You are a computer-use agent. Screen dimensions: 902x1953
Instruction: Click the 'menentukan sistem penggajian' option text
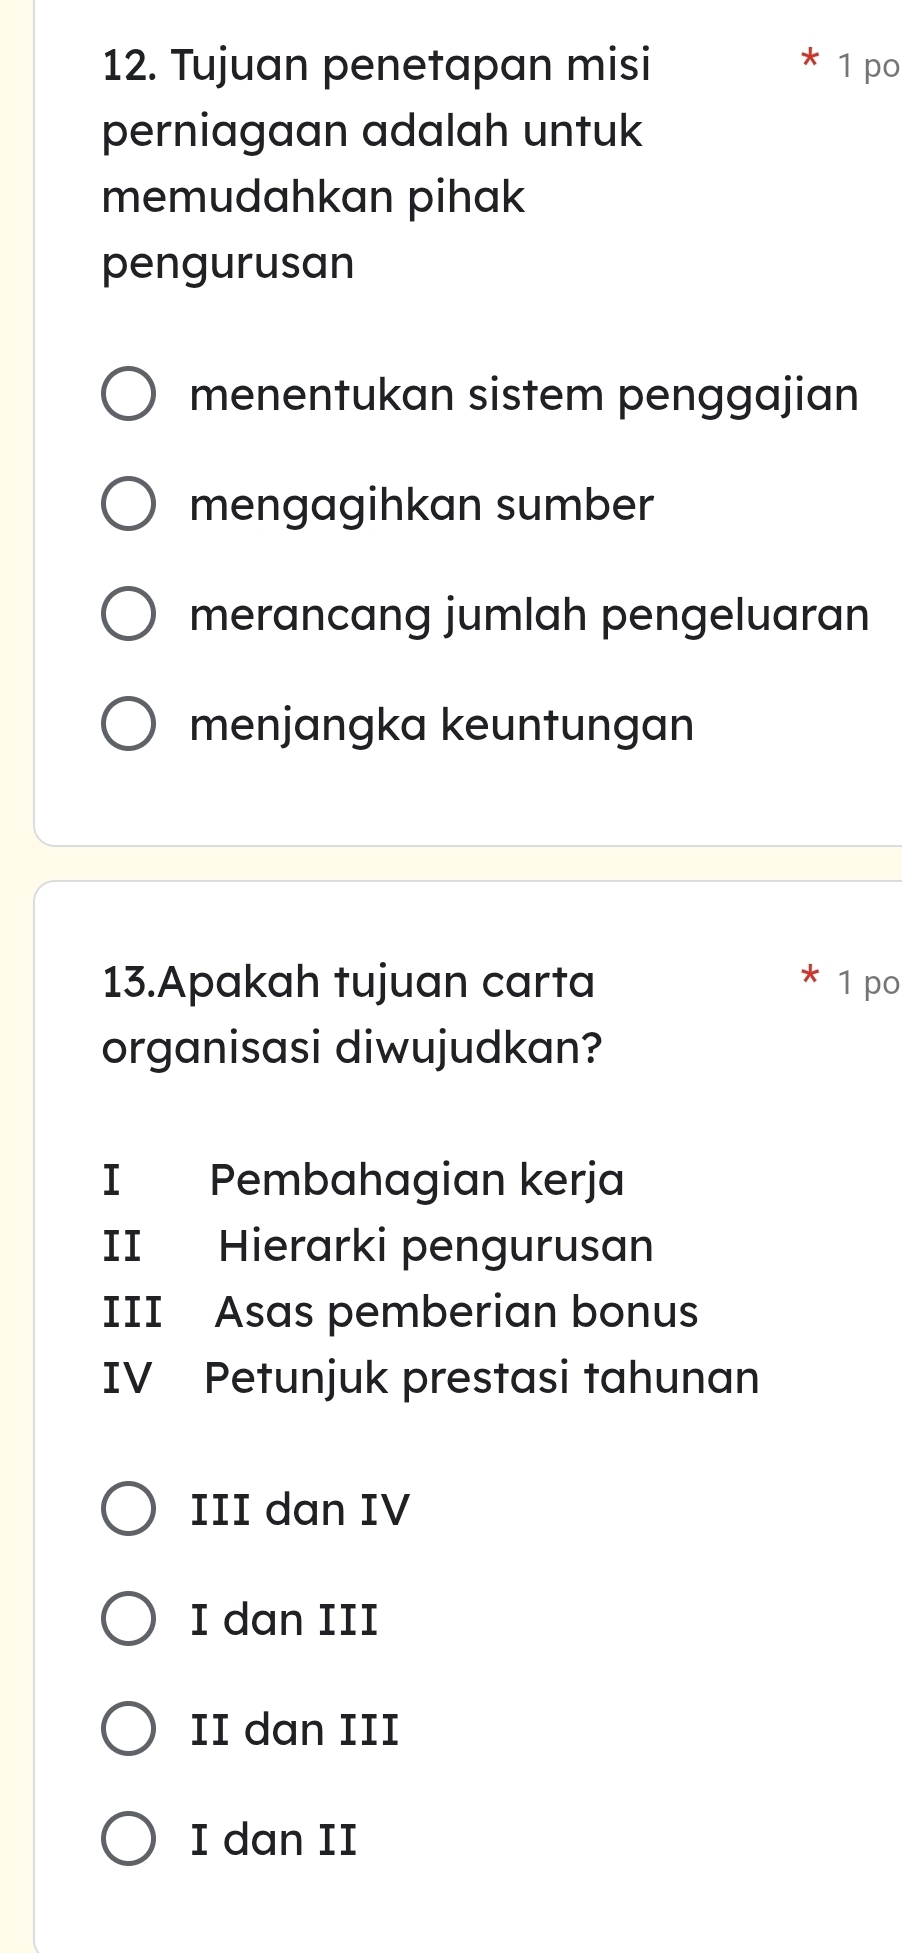click(x=524, y=395)
